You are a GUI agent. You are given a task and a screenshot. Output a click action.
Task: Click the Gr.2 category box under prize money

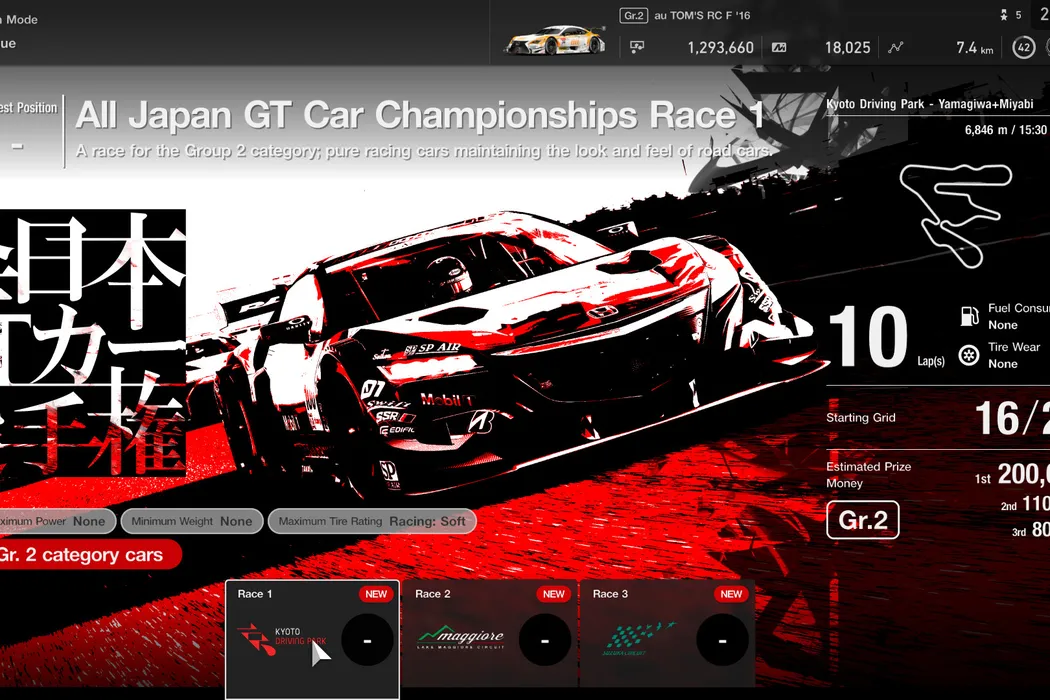(x=862, y=521)
